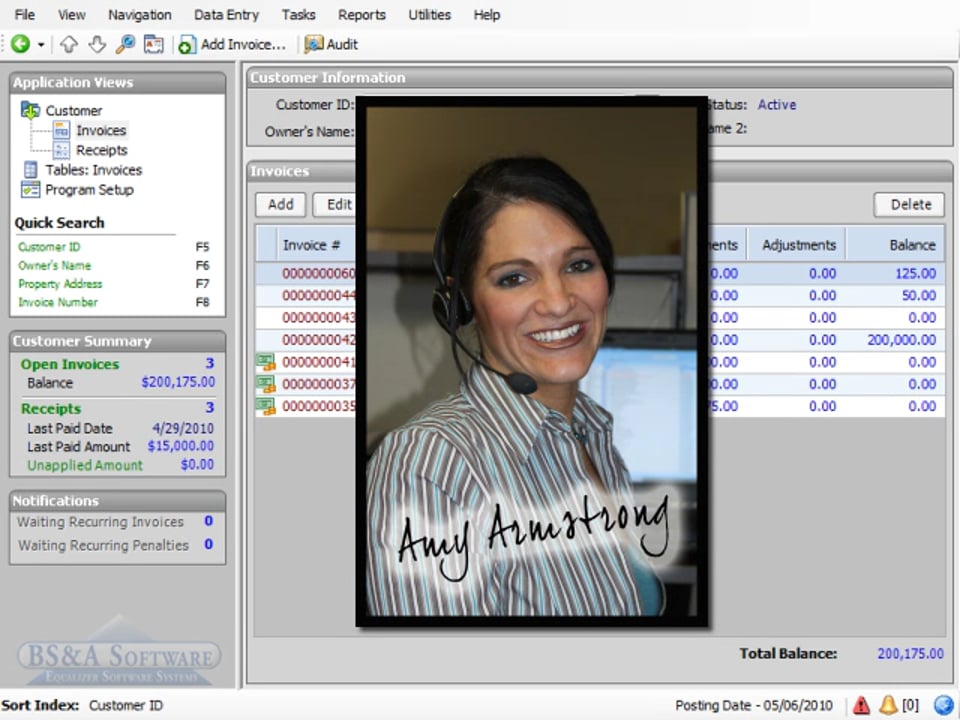Click the Invoices tree node icon
Image resolution: width=960 pixels, height=720 pixels.
(x=61, y=130)
